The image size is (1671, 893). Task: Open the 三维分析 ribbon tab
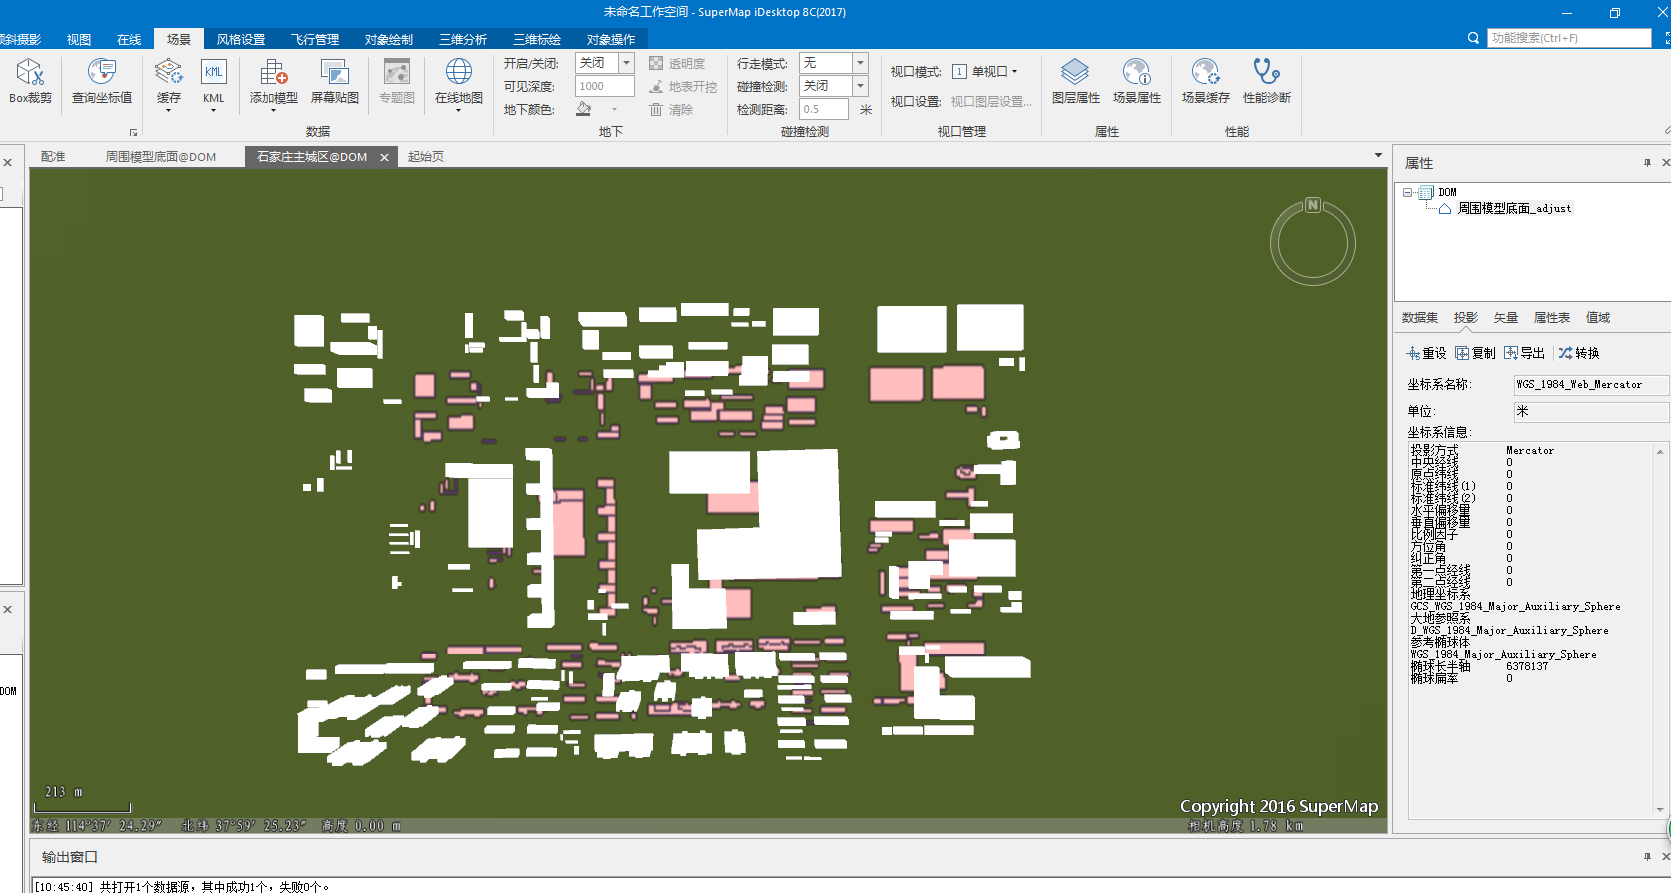tap(463, 39)
